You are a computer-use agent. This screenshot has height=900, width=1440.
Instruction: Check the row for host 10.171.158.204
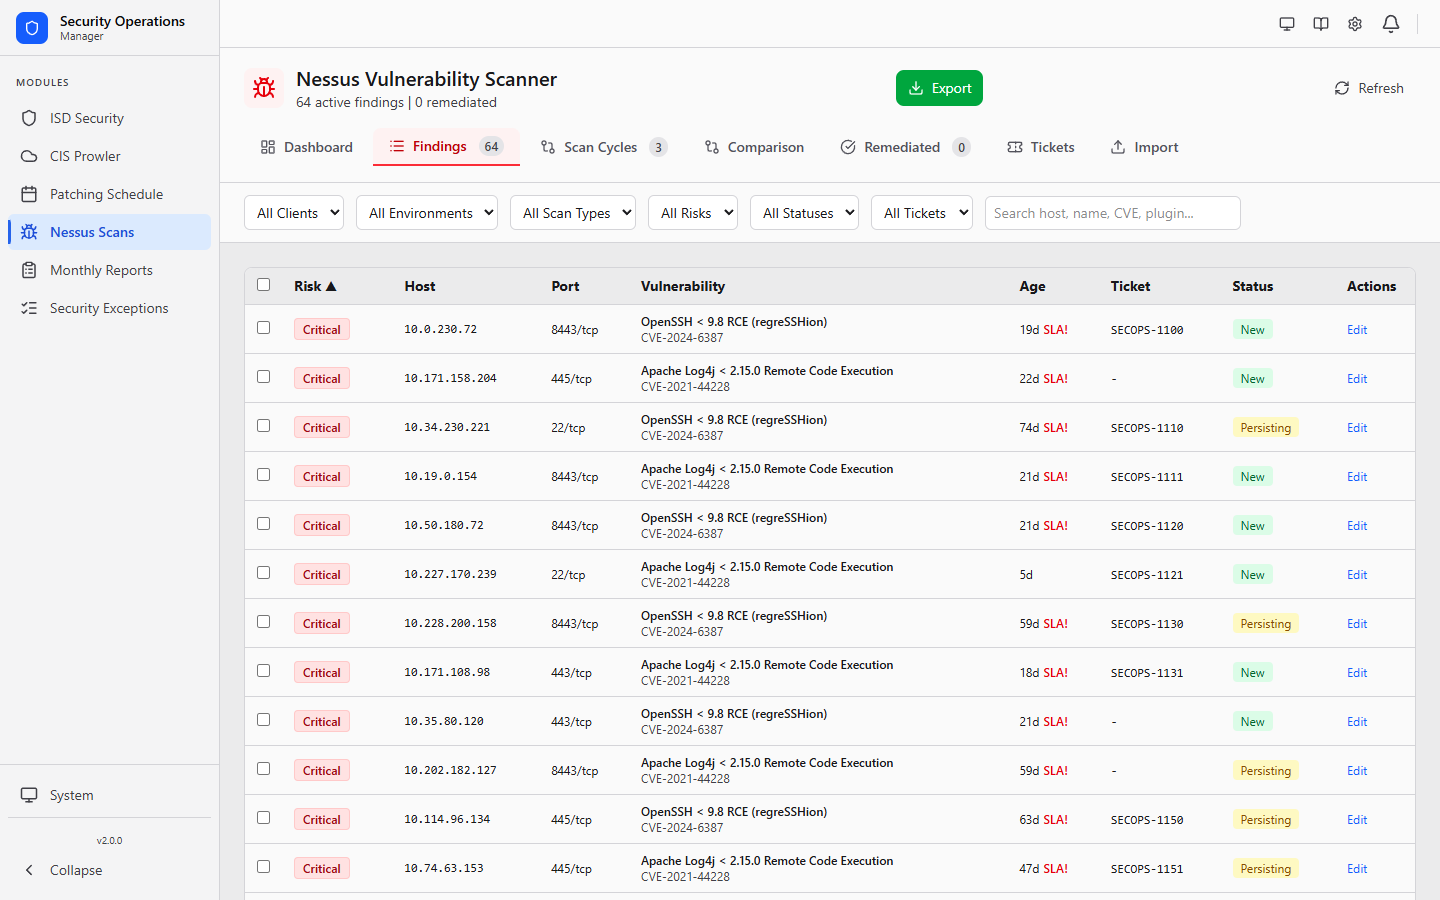(264, 377)
